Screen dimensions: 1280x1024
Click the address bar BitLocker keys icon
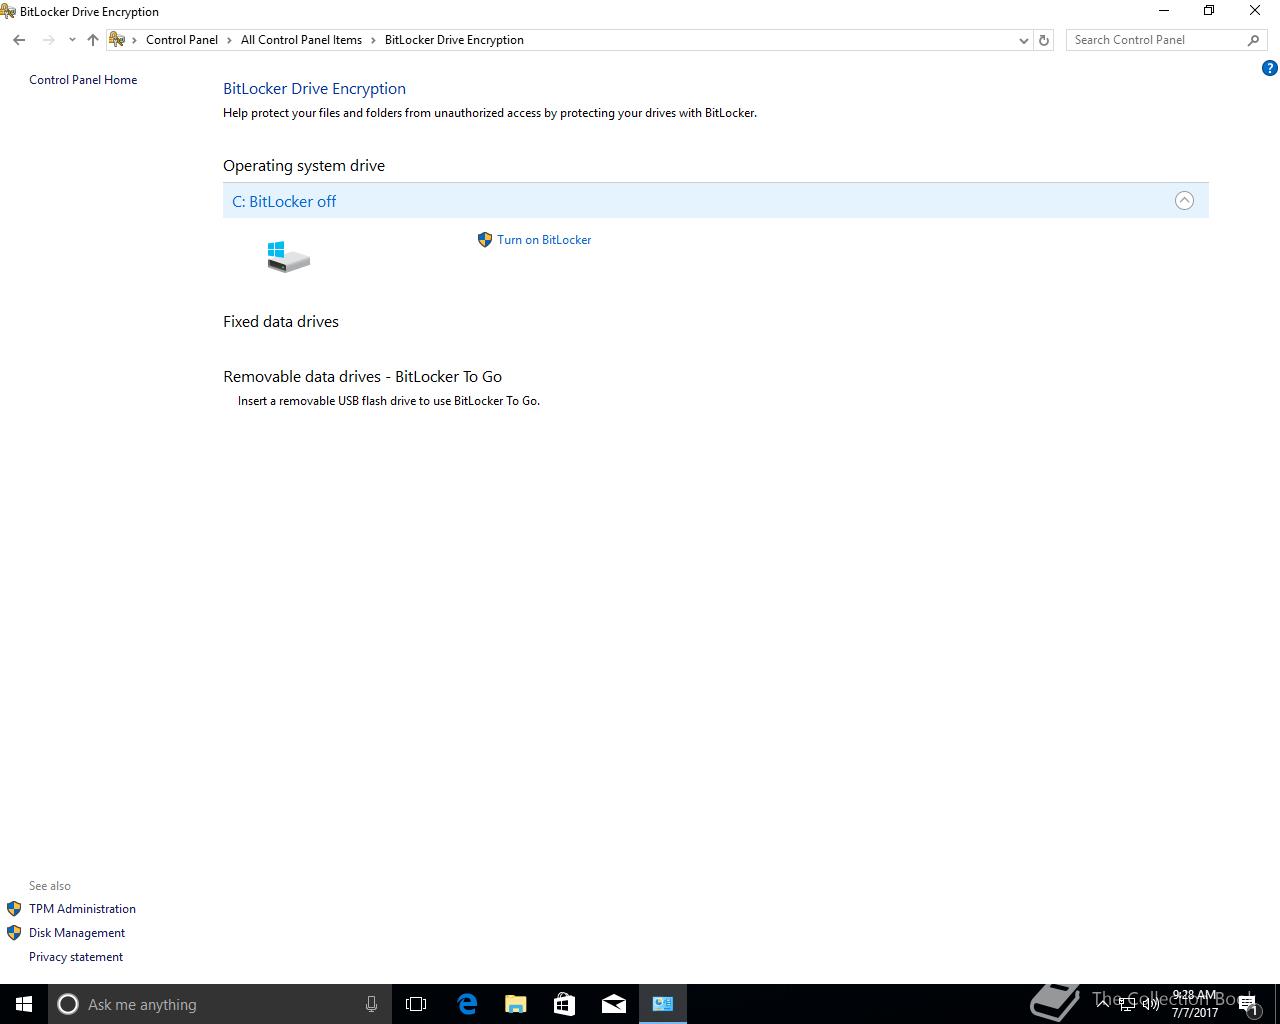click(117, 40)
